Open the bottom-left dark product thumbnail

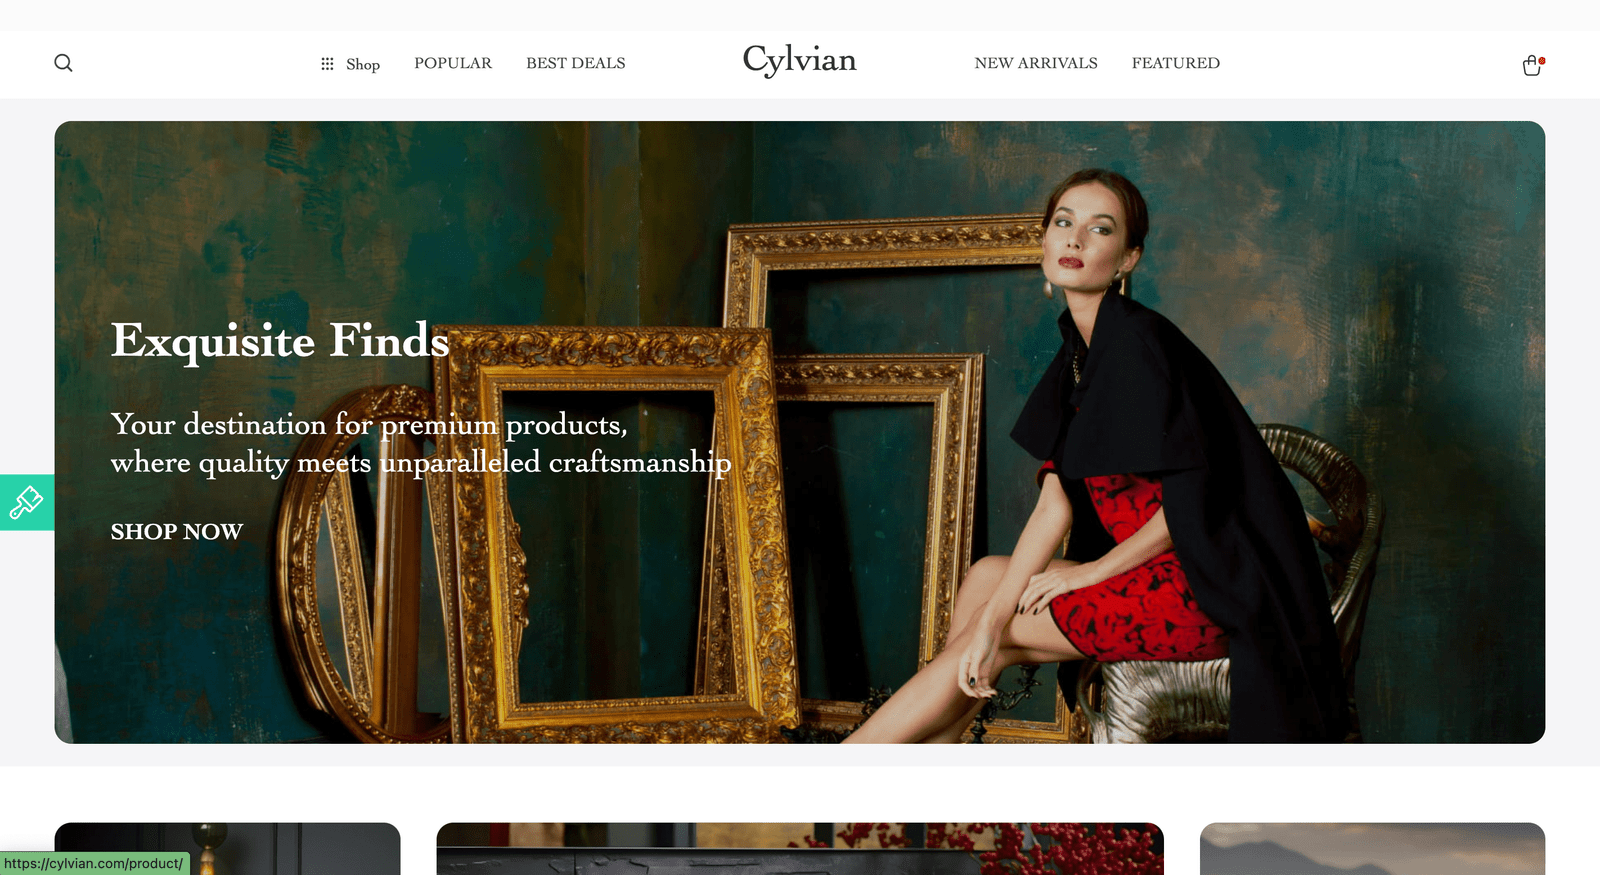click(227, 849)
